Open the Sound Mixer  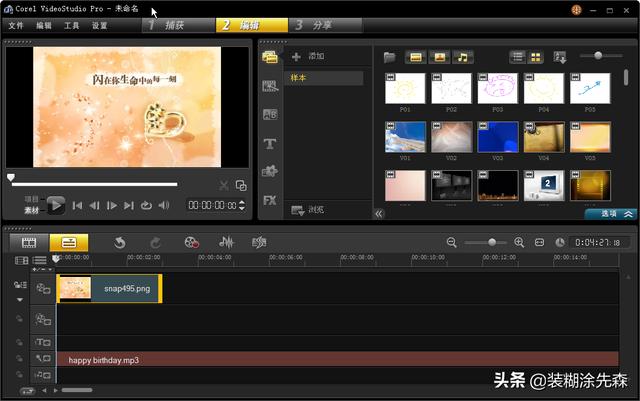coord(227,242)
